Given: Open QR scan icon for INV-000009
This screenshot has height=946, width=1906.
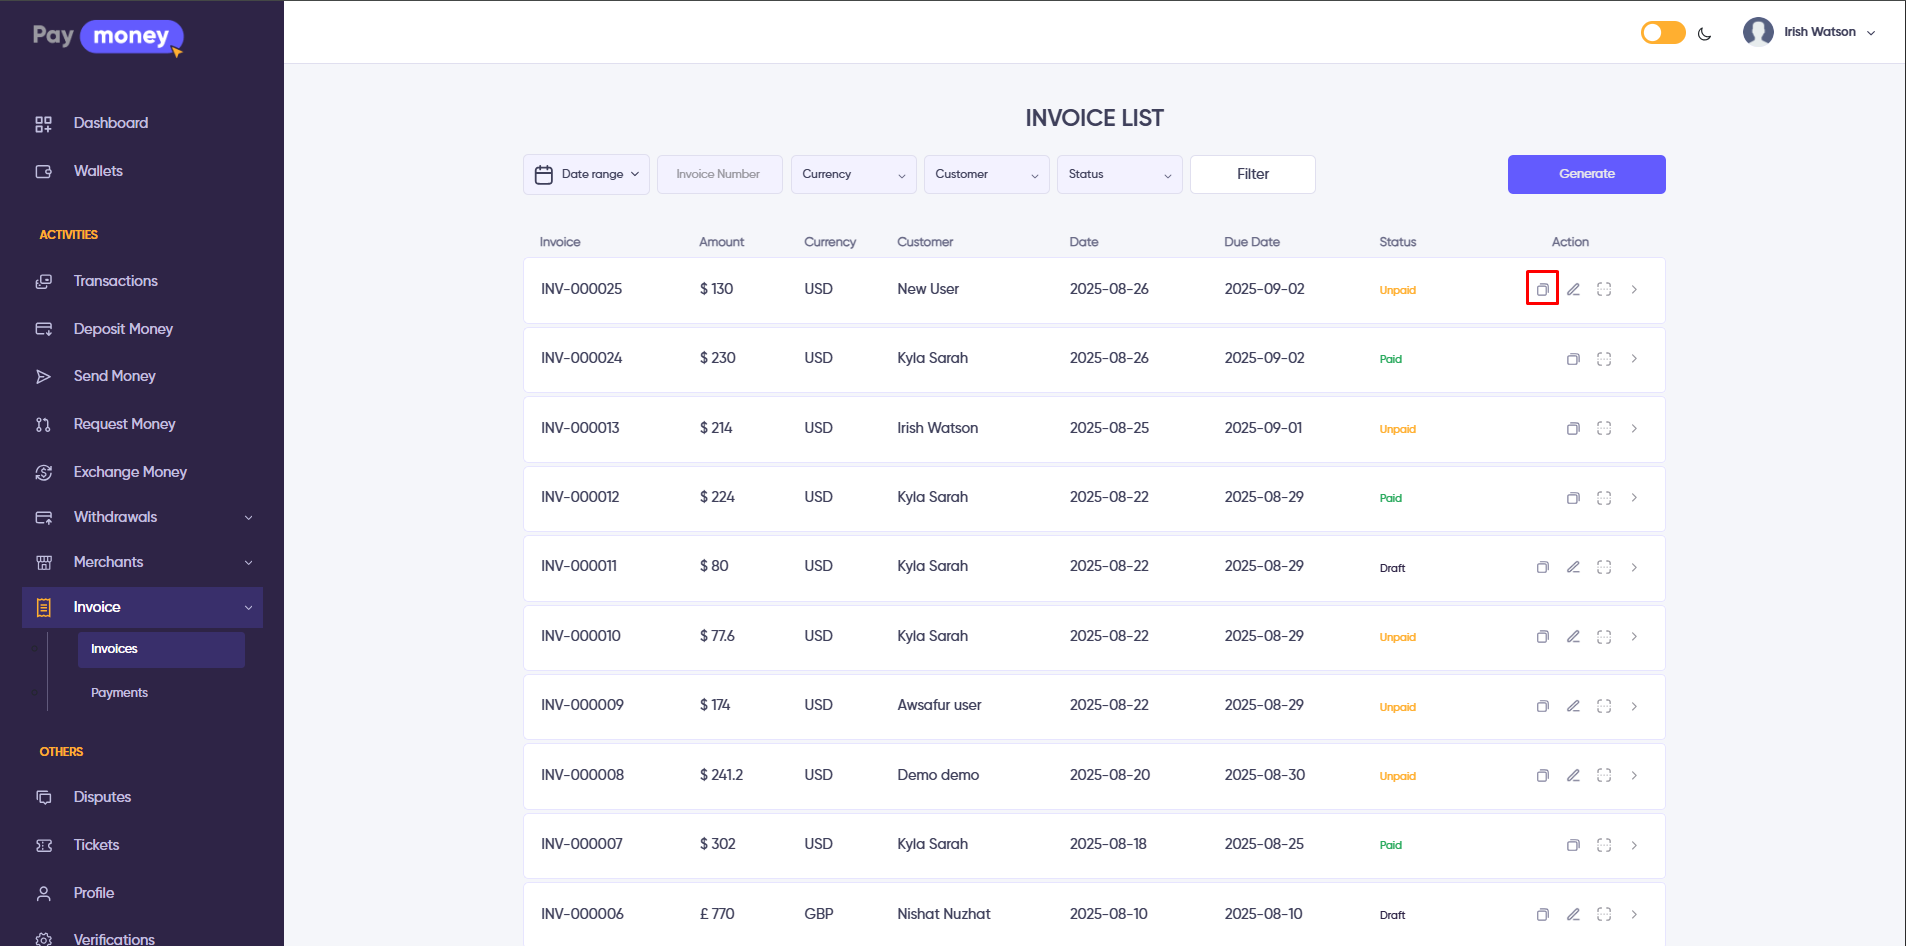Looking at the screenshot, I should click(1604, 706).
